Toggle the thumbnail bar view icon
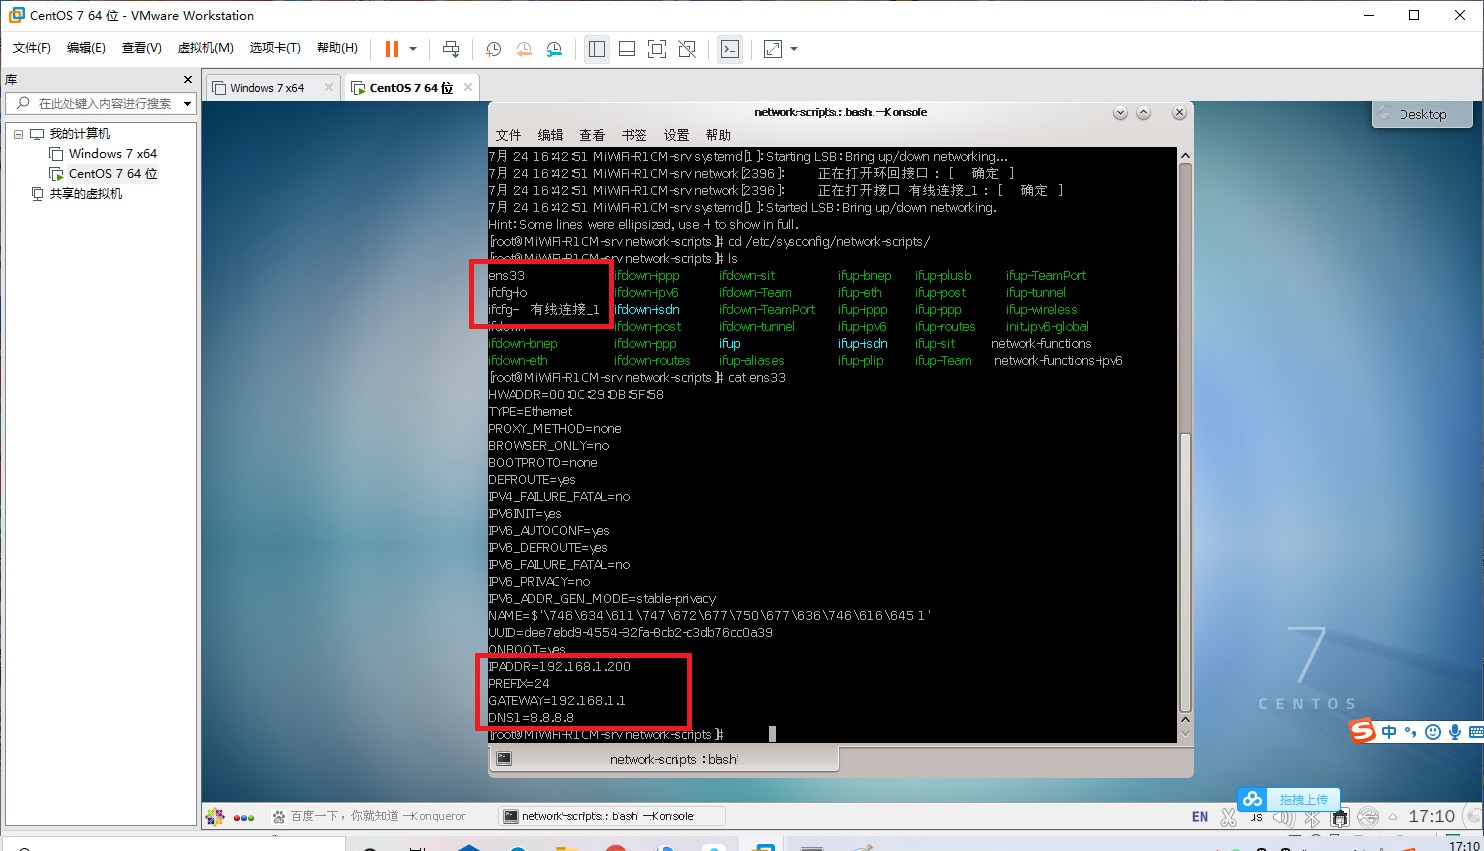Image resolution: width=1484 pixels, height=851 pixels. 627,49
